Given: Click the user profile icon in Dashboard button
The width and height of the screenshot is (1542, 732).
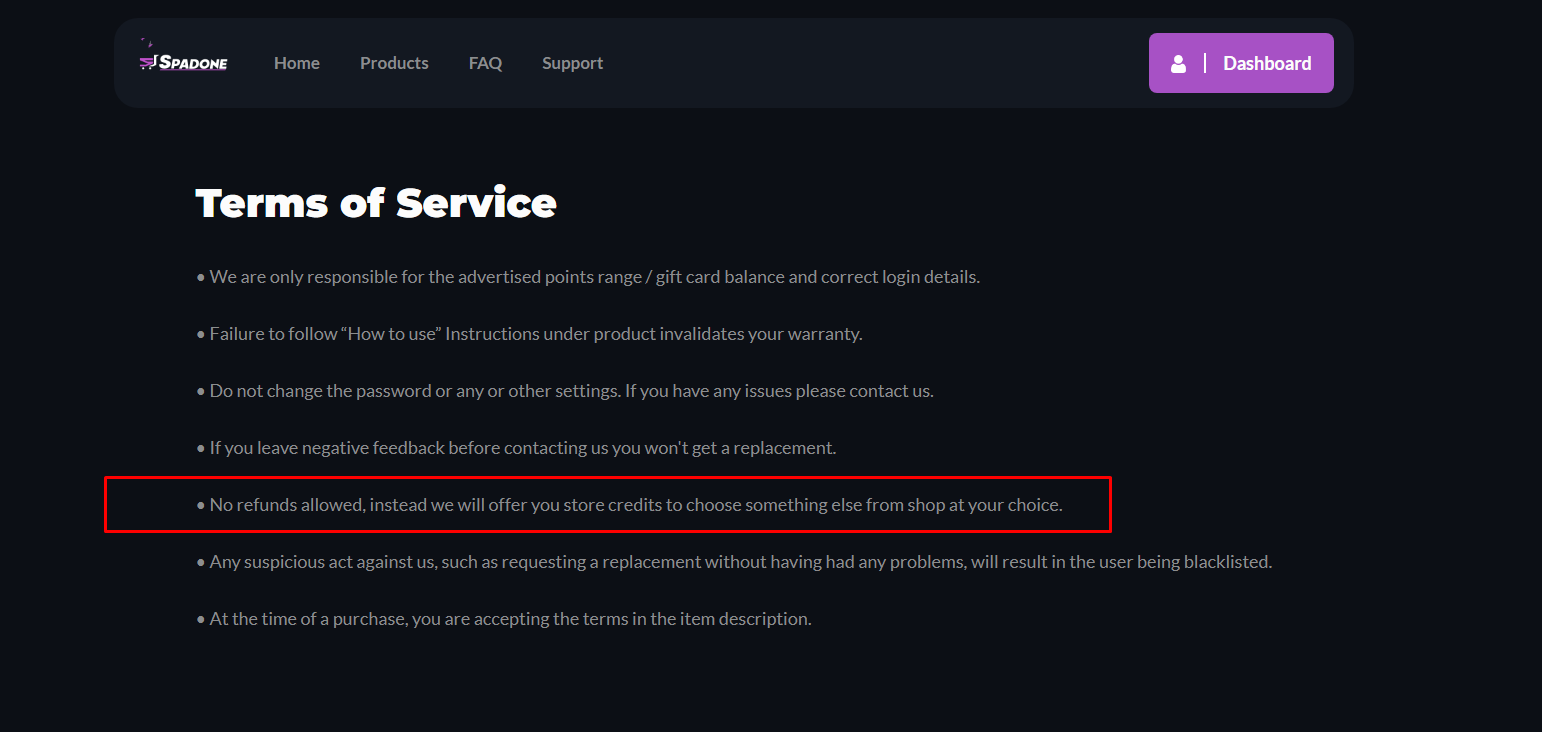Looking at the screenshot, I should (1178, 63).
